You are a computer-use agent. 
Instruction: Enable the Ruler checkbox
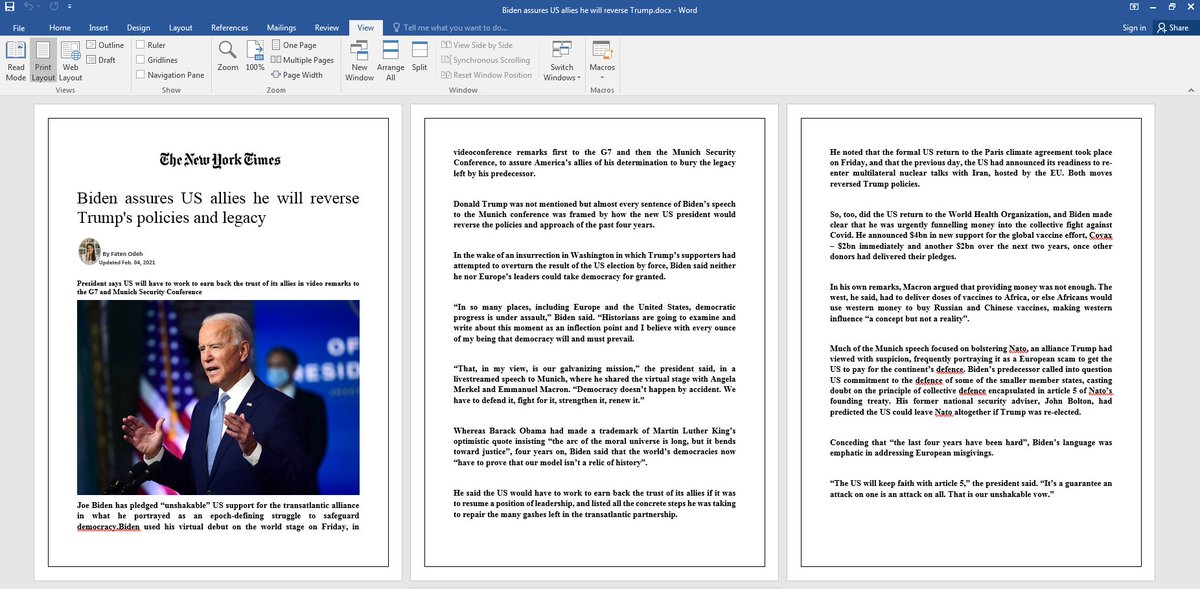[x=149, y=45]
